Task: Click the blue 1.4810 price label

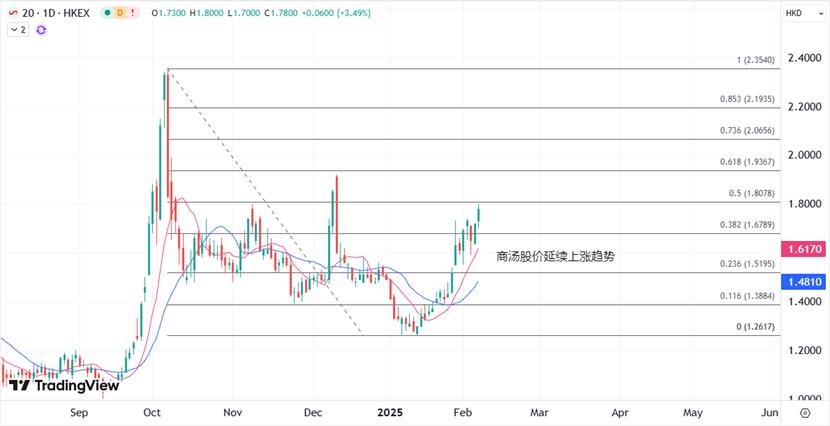Action: coord(805,283)
